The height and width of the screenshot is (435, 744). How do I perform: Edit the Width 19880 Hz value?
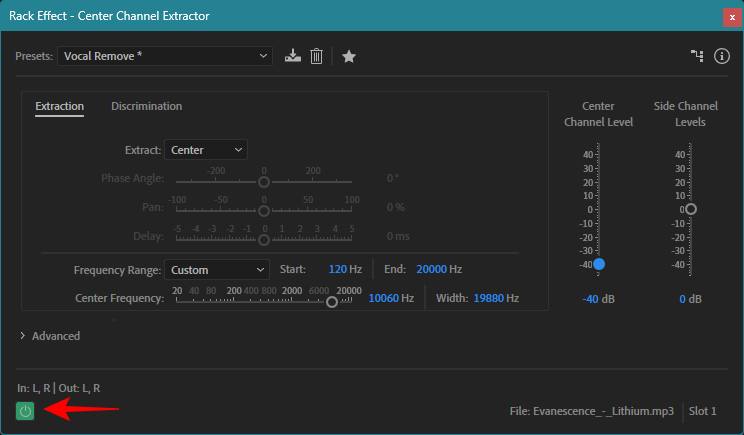pyautogui.click(x=486, y=298)
